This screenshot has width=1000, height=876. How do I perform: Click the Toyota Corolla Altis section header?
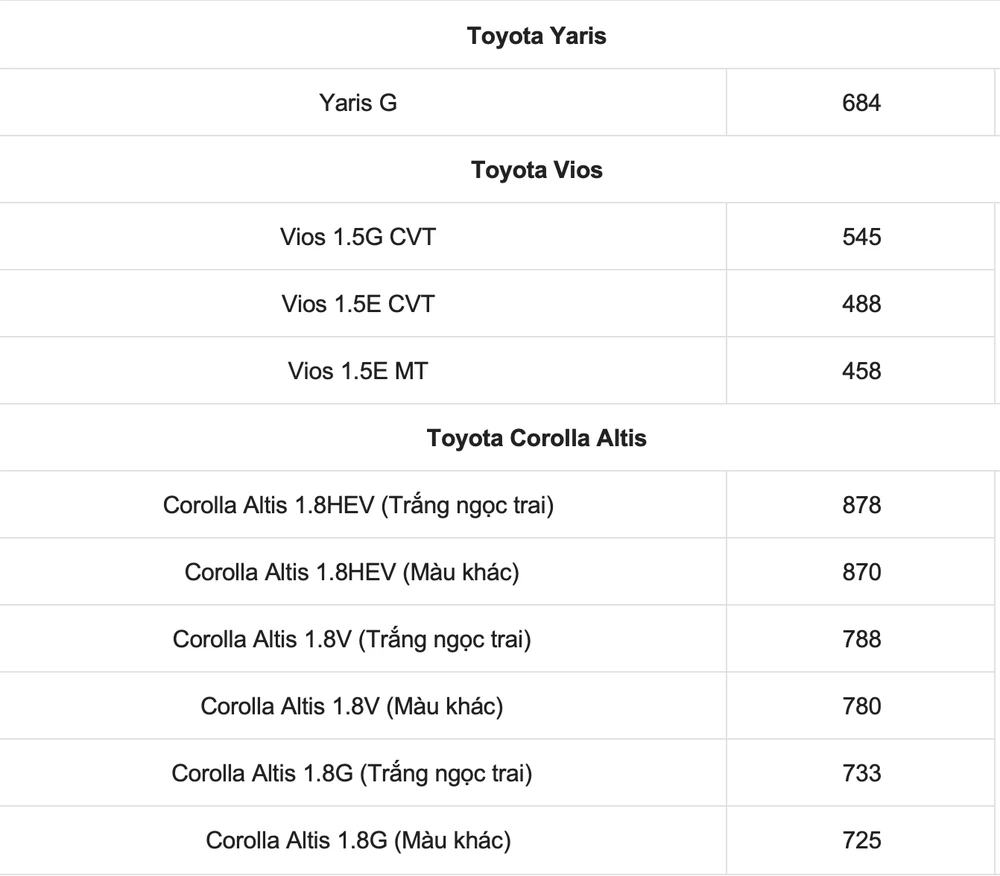[x=537, y=438]
